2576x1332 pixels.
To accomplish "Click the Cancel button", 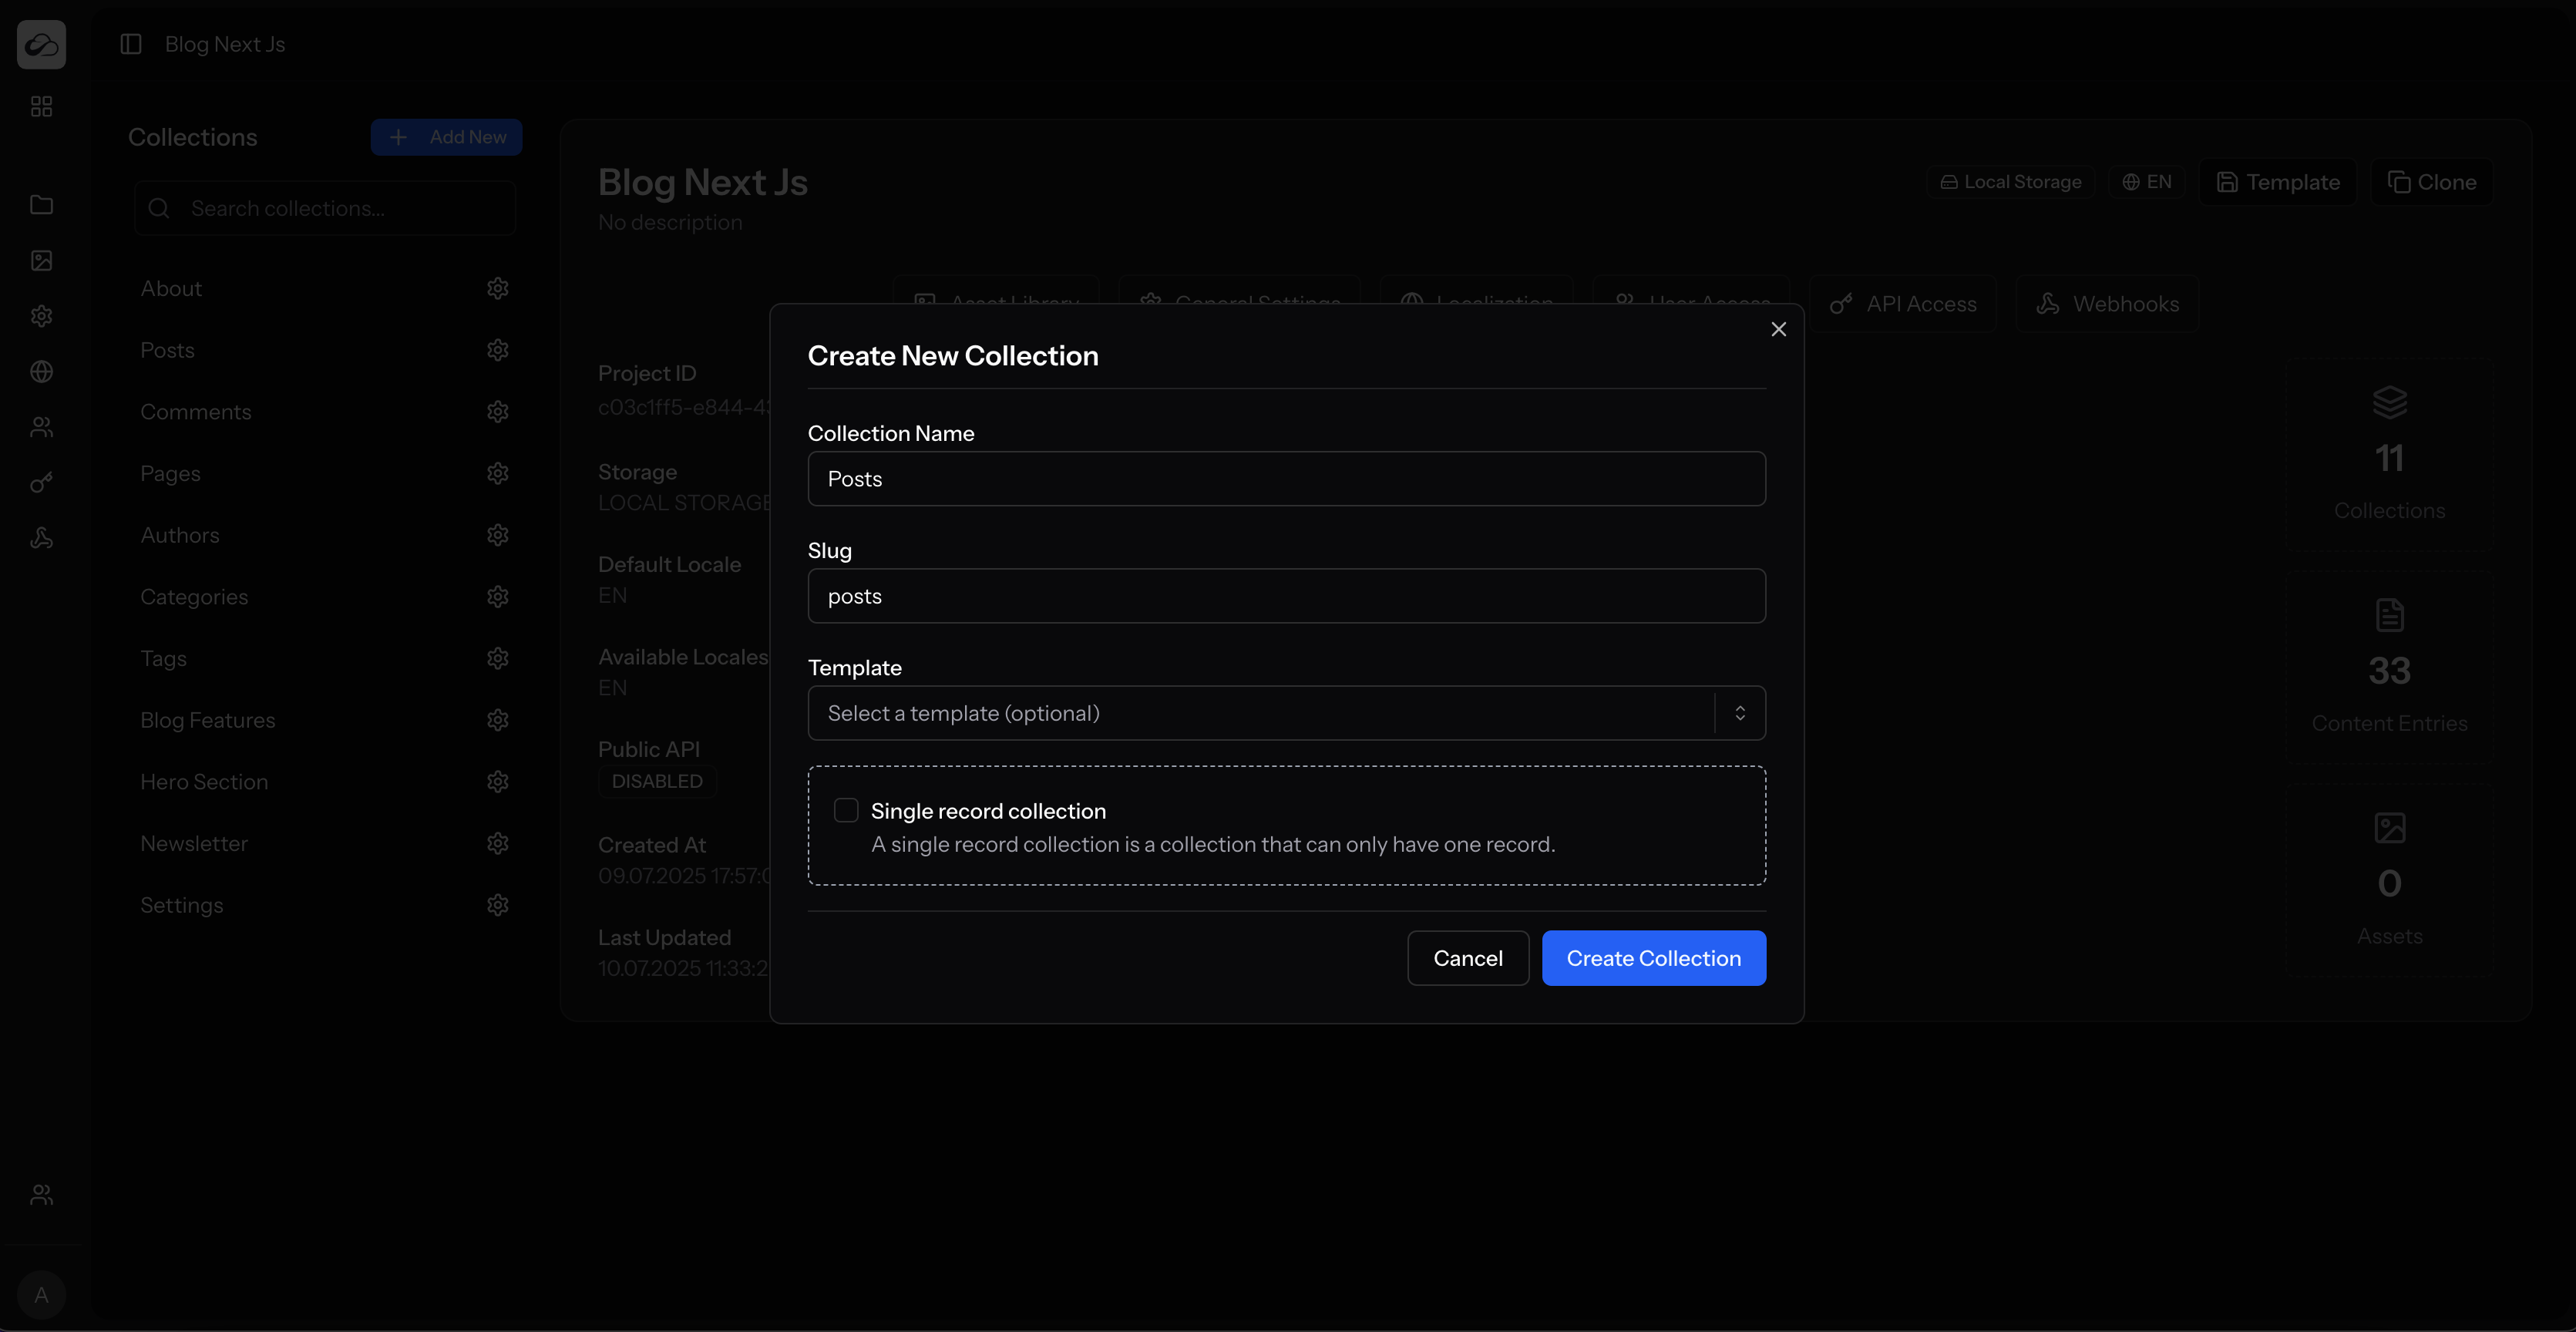I will (1468, 958).
